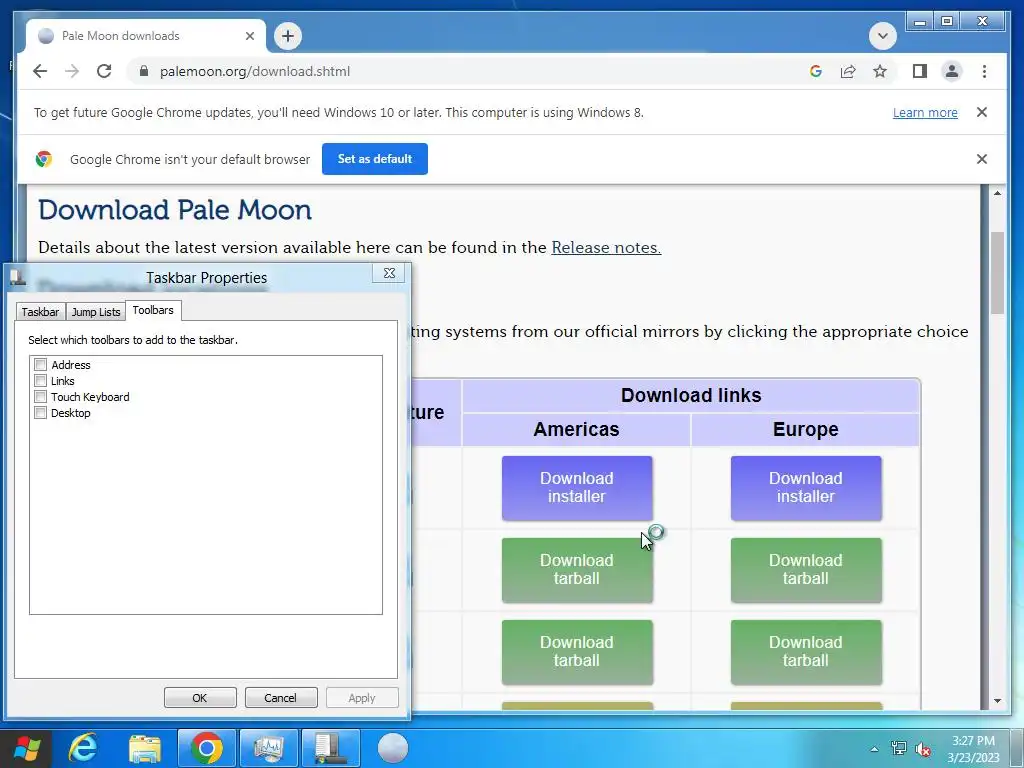This screenshot has height=768, width=1024.
Task: Select Taskbar Properties taskbar icon
Action: pyautogui.click(x=330, y=748)
